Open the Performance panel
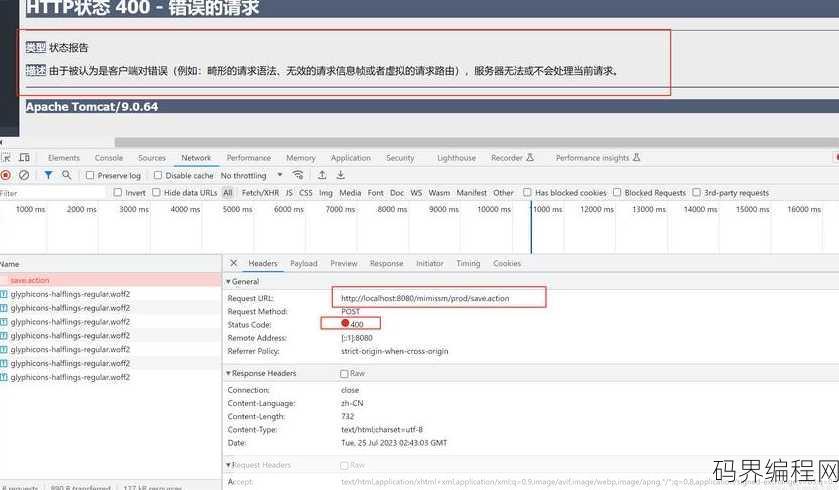The height and width of the screenshot is (490, 839). click(x=249, y=158)
